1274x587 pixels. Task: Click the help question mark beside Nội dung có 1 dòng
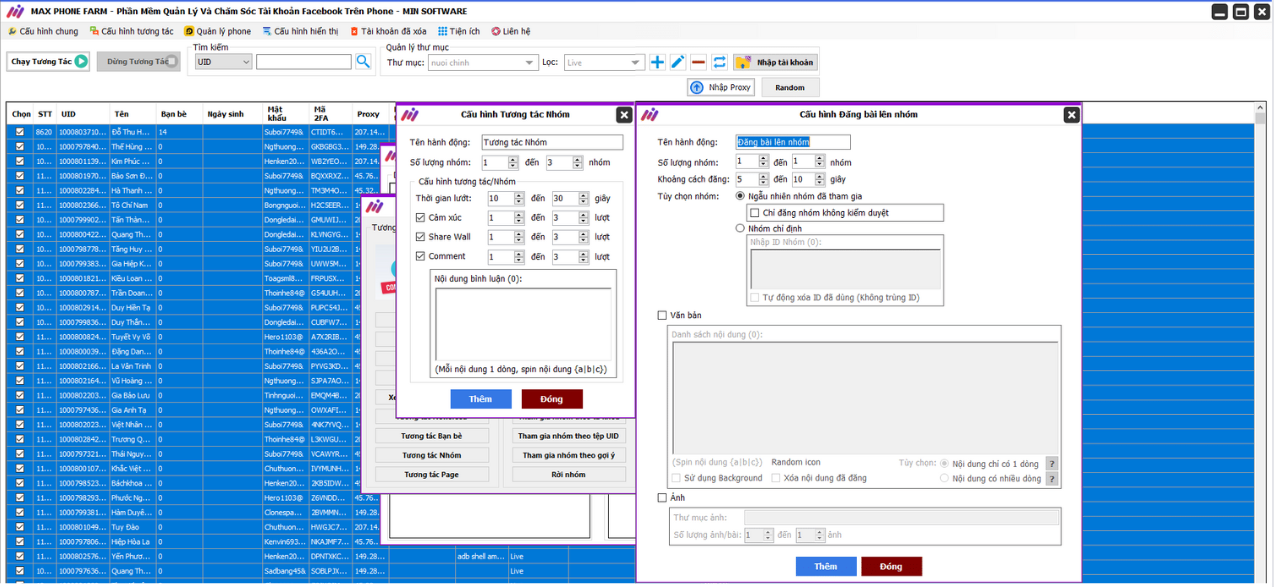pos(1051,464)
